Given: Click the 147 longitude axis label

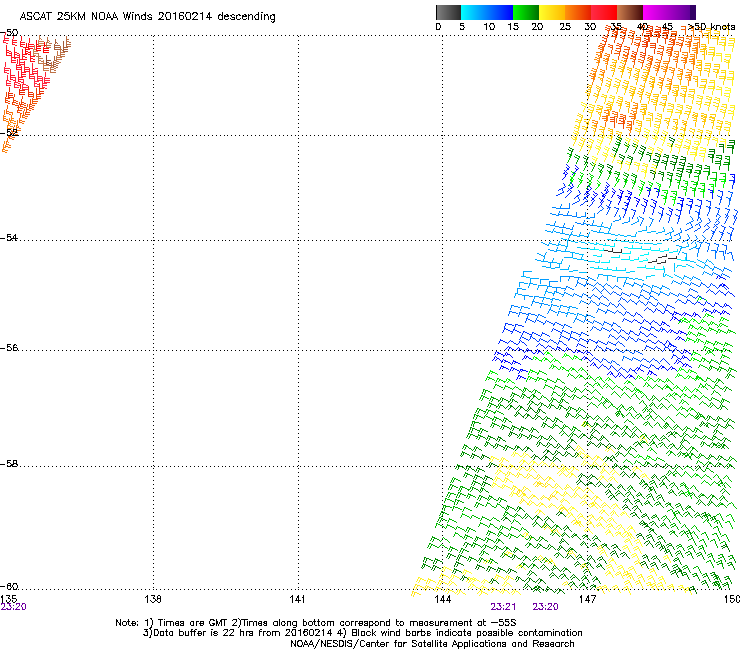Looking at the screenshot, I should (x=588, y=599).
